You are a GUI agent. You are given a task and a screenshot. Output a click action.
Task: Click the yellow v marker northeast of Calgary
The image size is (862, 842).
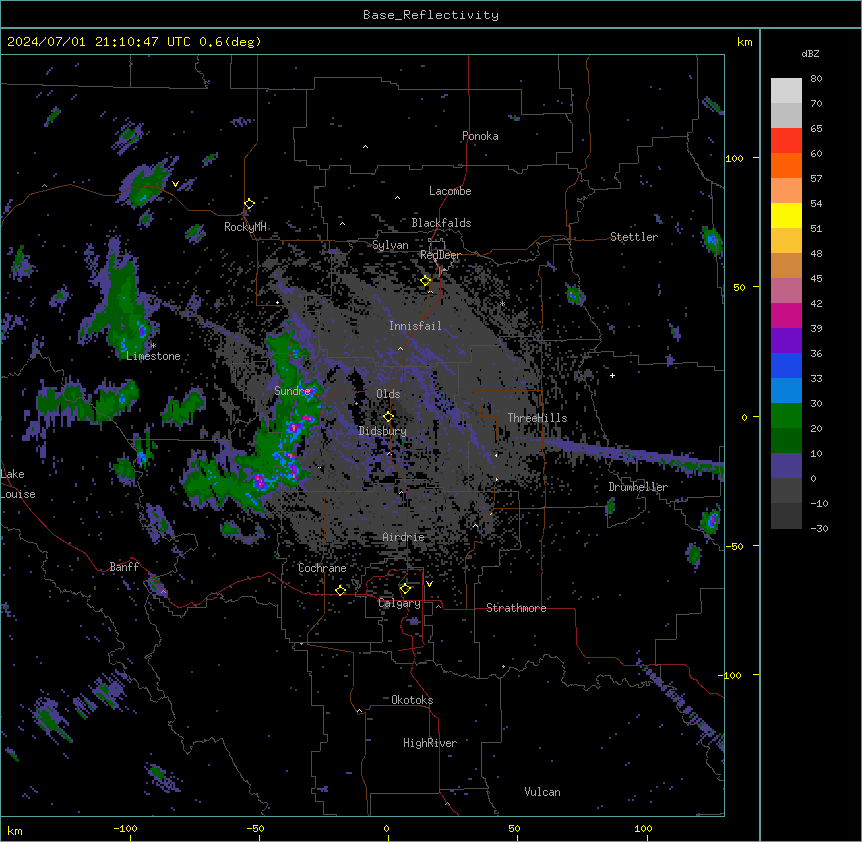click(429, 584)
